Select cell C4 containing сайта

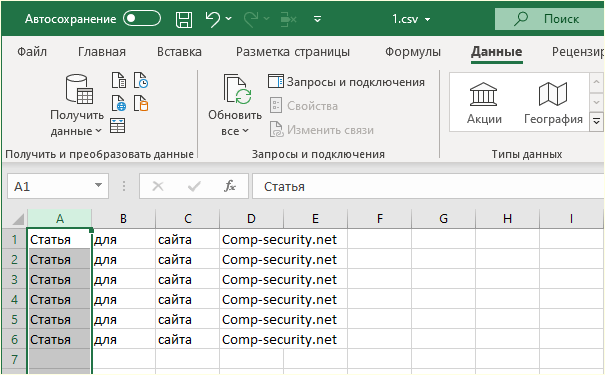(x=188, y=299)
